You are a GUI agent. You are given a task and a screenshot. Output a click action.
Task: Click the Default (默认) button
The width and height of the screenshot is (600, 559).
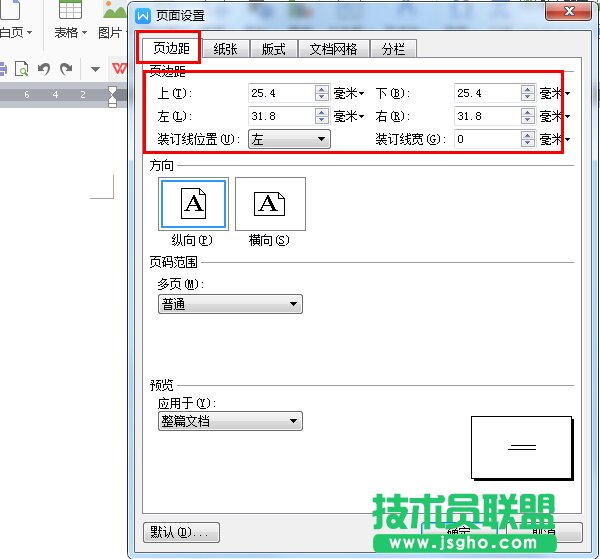click(176, 532)
